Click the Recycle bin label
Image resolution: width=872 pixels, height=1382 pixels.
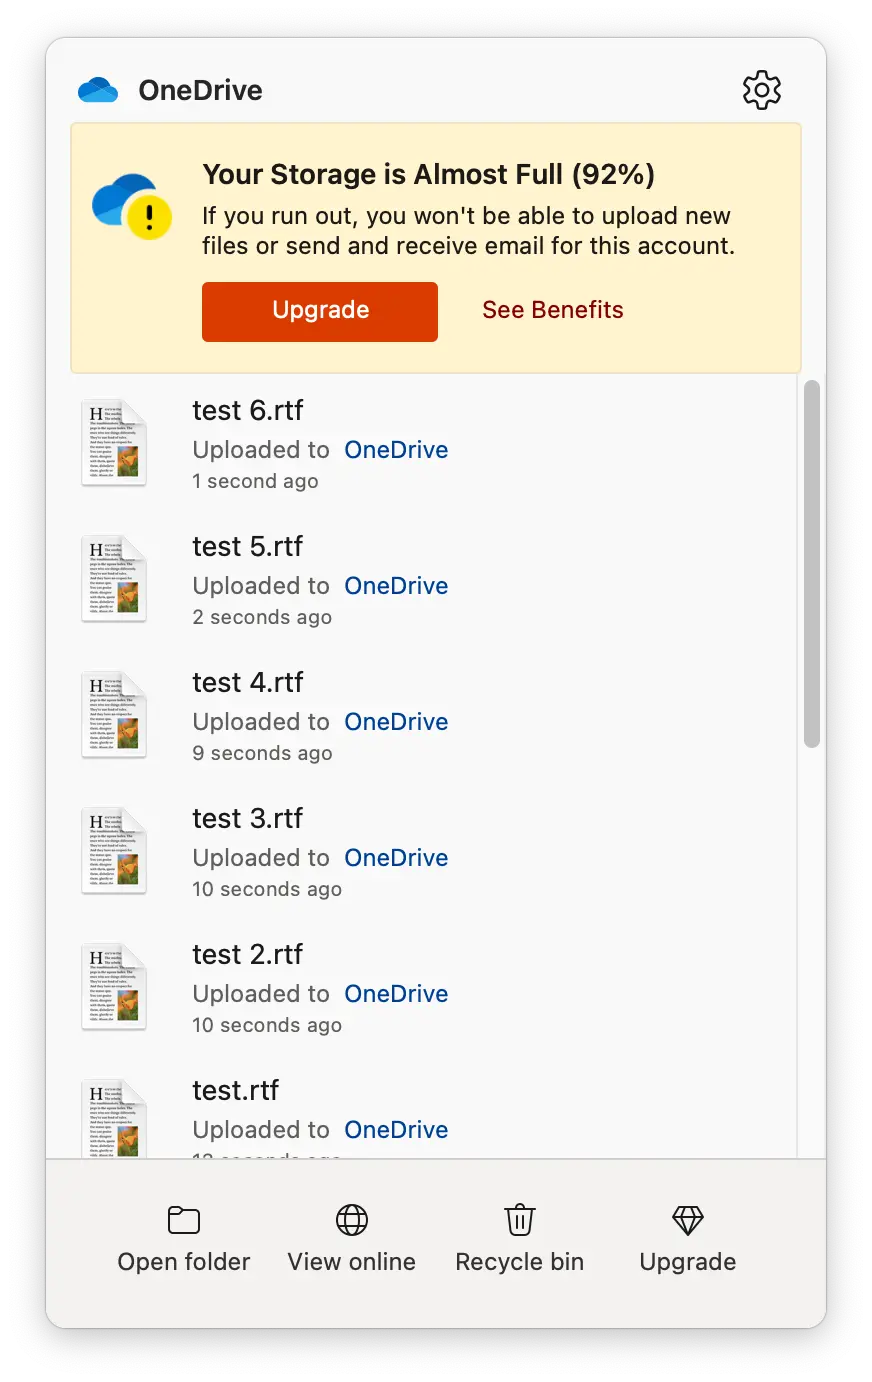point(520,1262)
